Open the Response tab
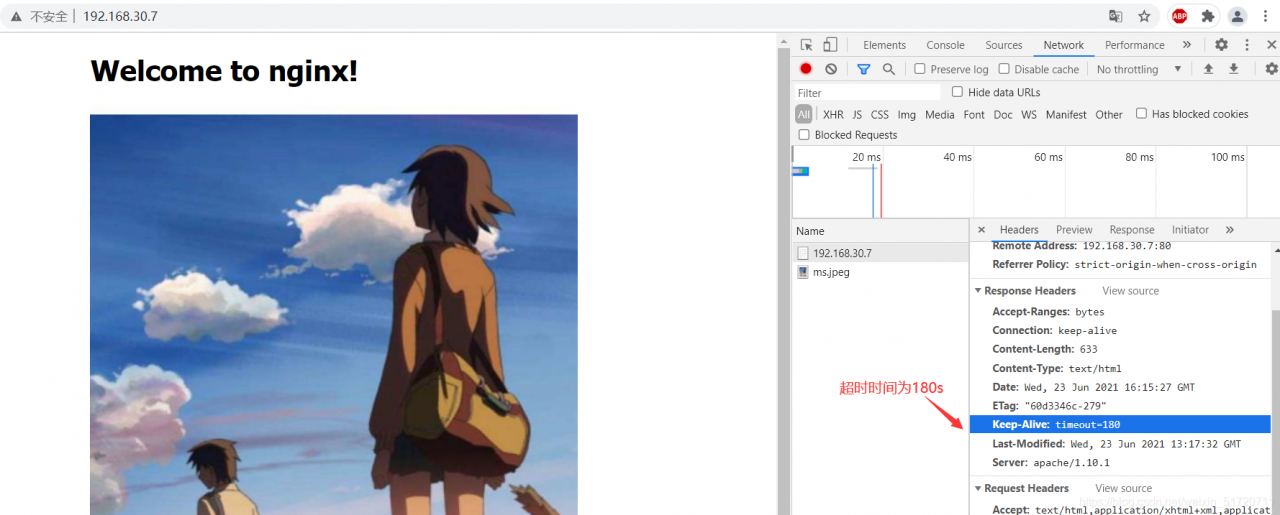The width and height of the screenshot is (1280, 515). pyautogui.click(x=1132, y=230)
